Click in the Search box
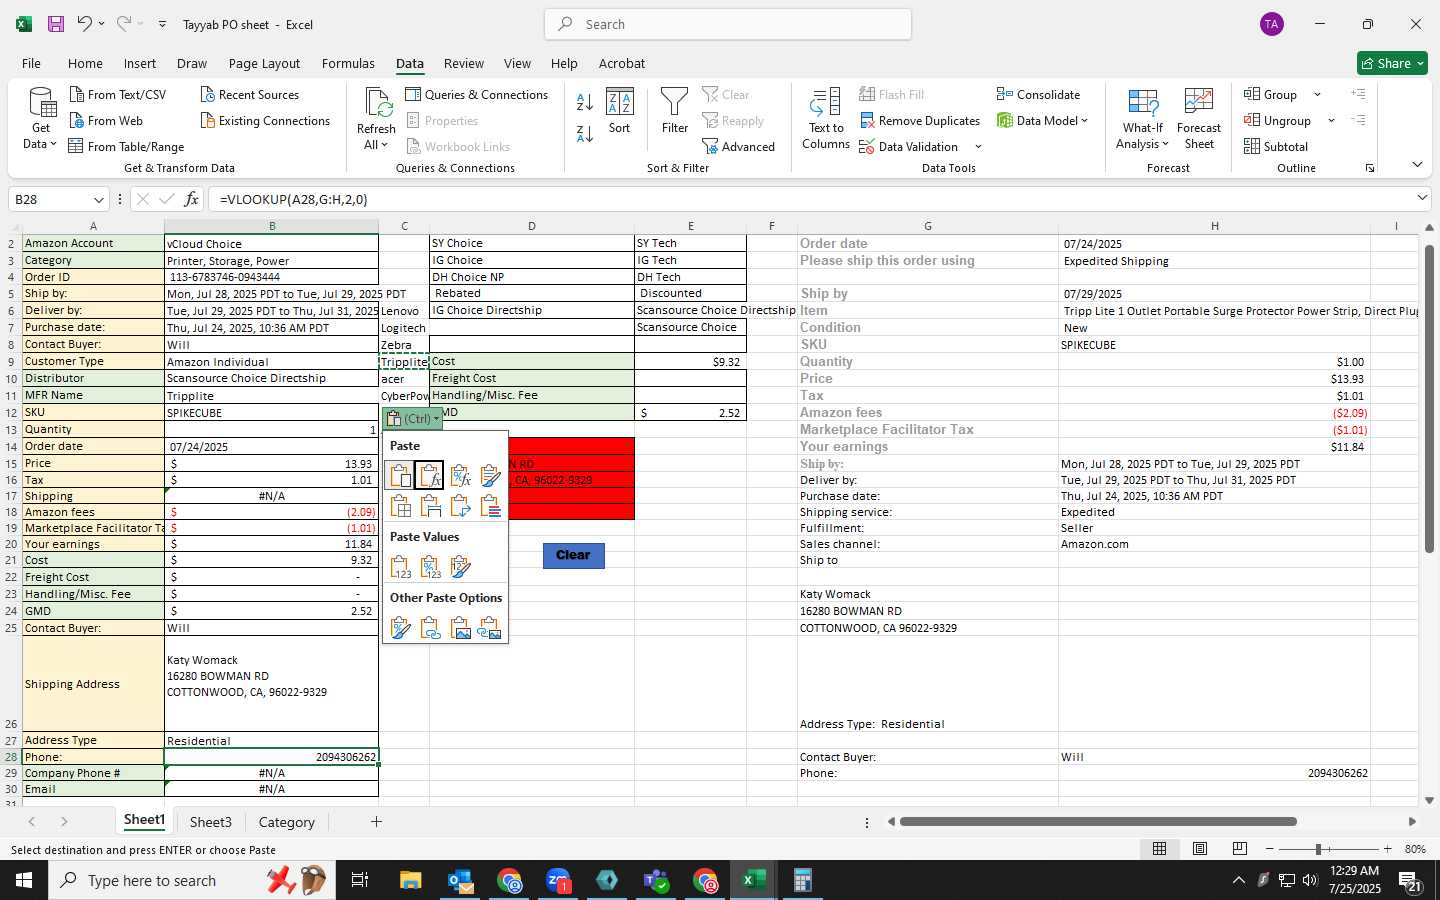 point(728,24)
